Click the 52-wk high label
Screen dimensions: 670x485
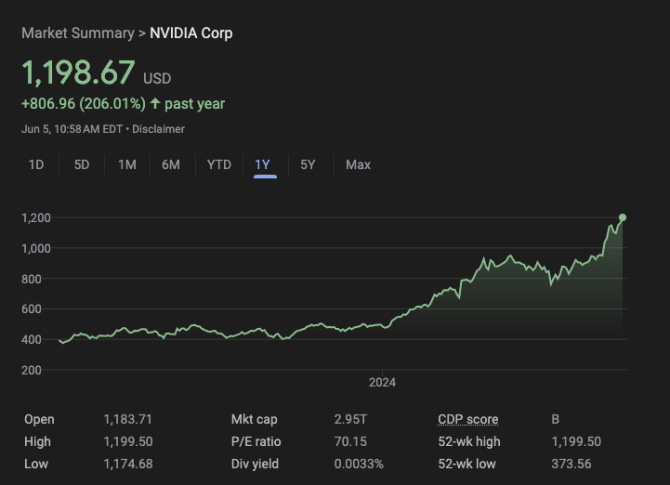(469, 441)
